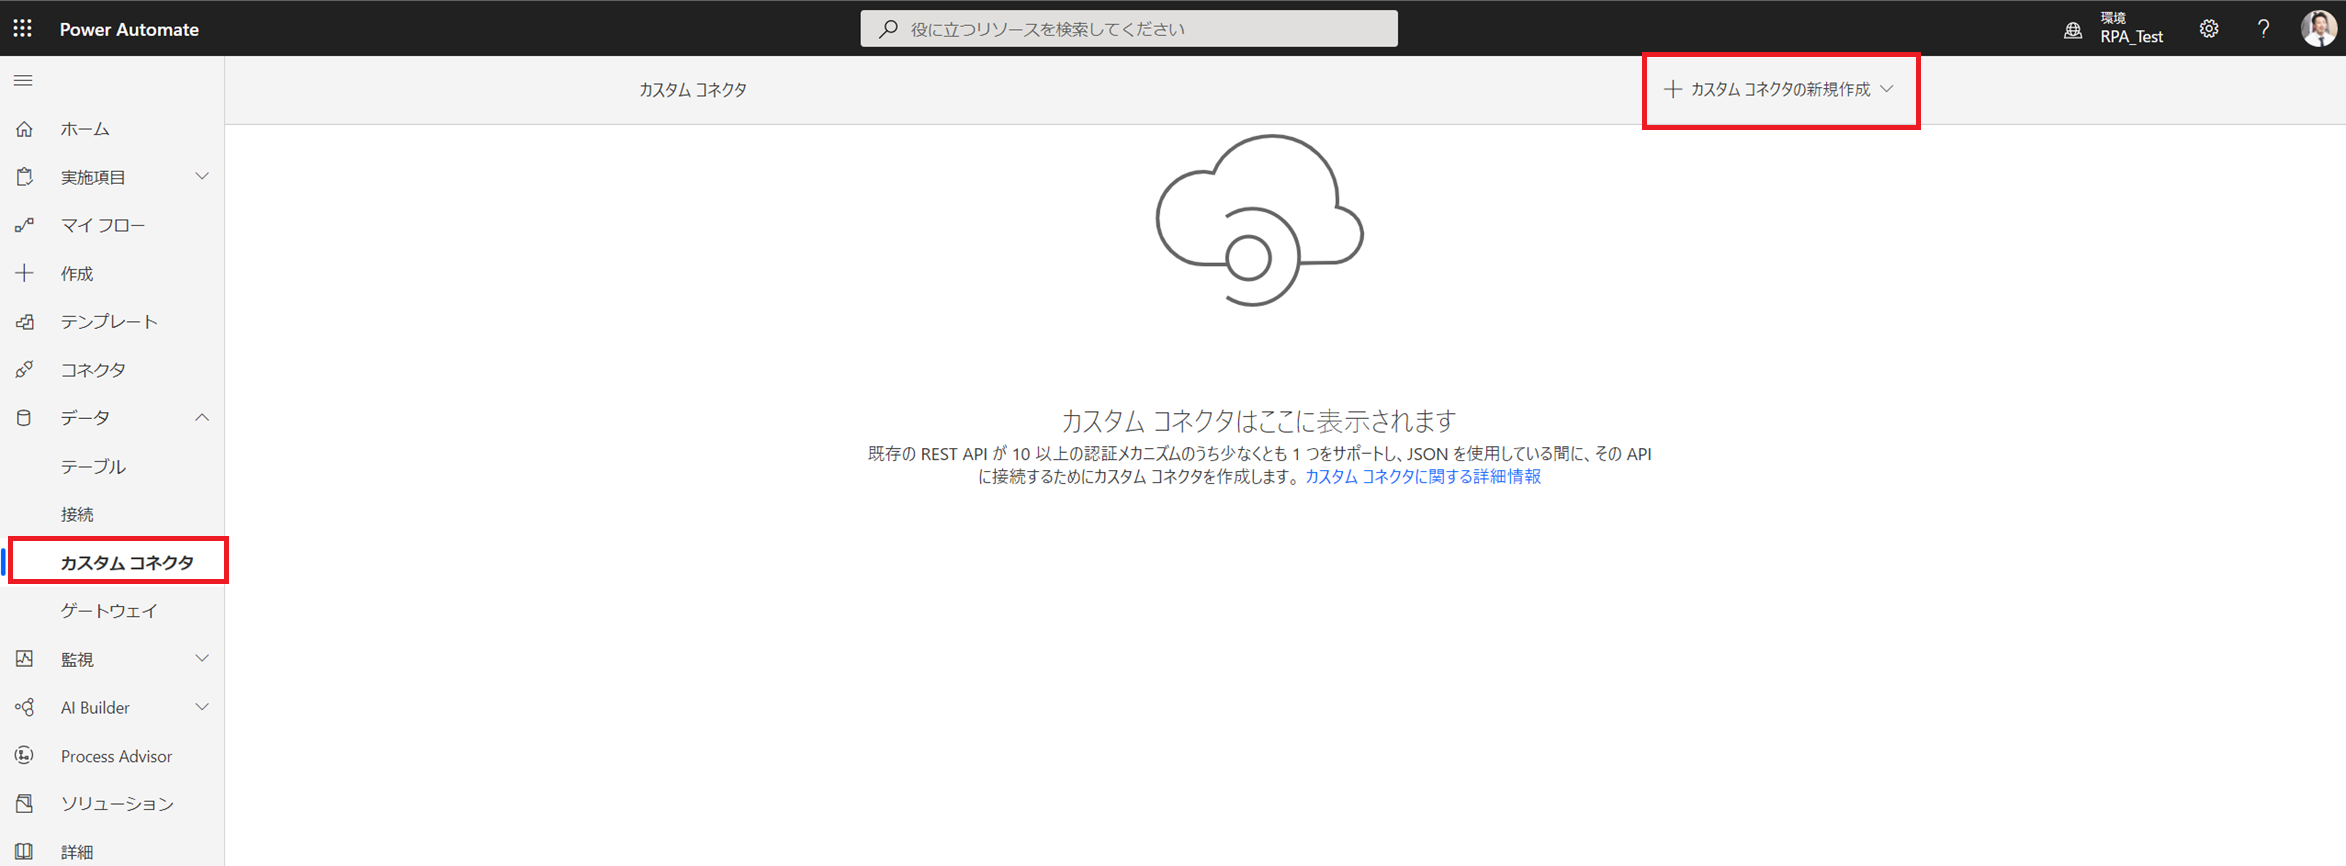Image resolution: width=2346 pixels, height=866 pixels.
Task: Select 接続 in the data menu
Action: pyautogui.click(x=77, y=514)
